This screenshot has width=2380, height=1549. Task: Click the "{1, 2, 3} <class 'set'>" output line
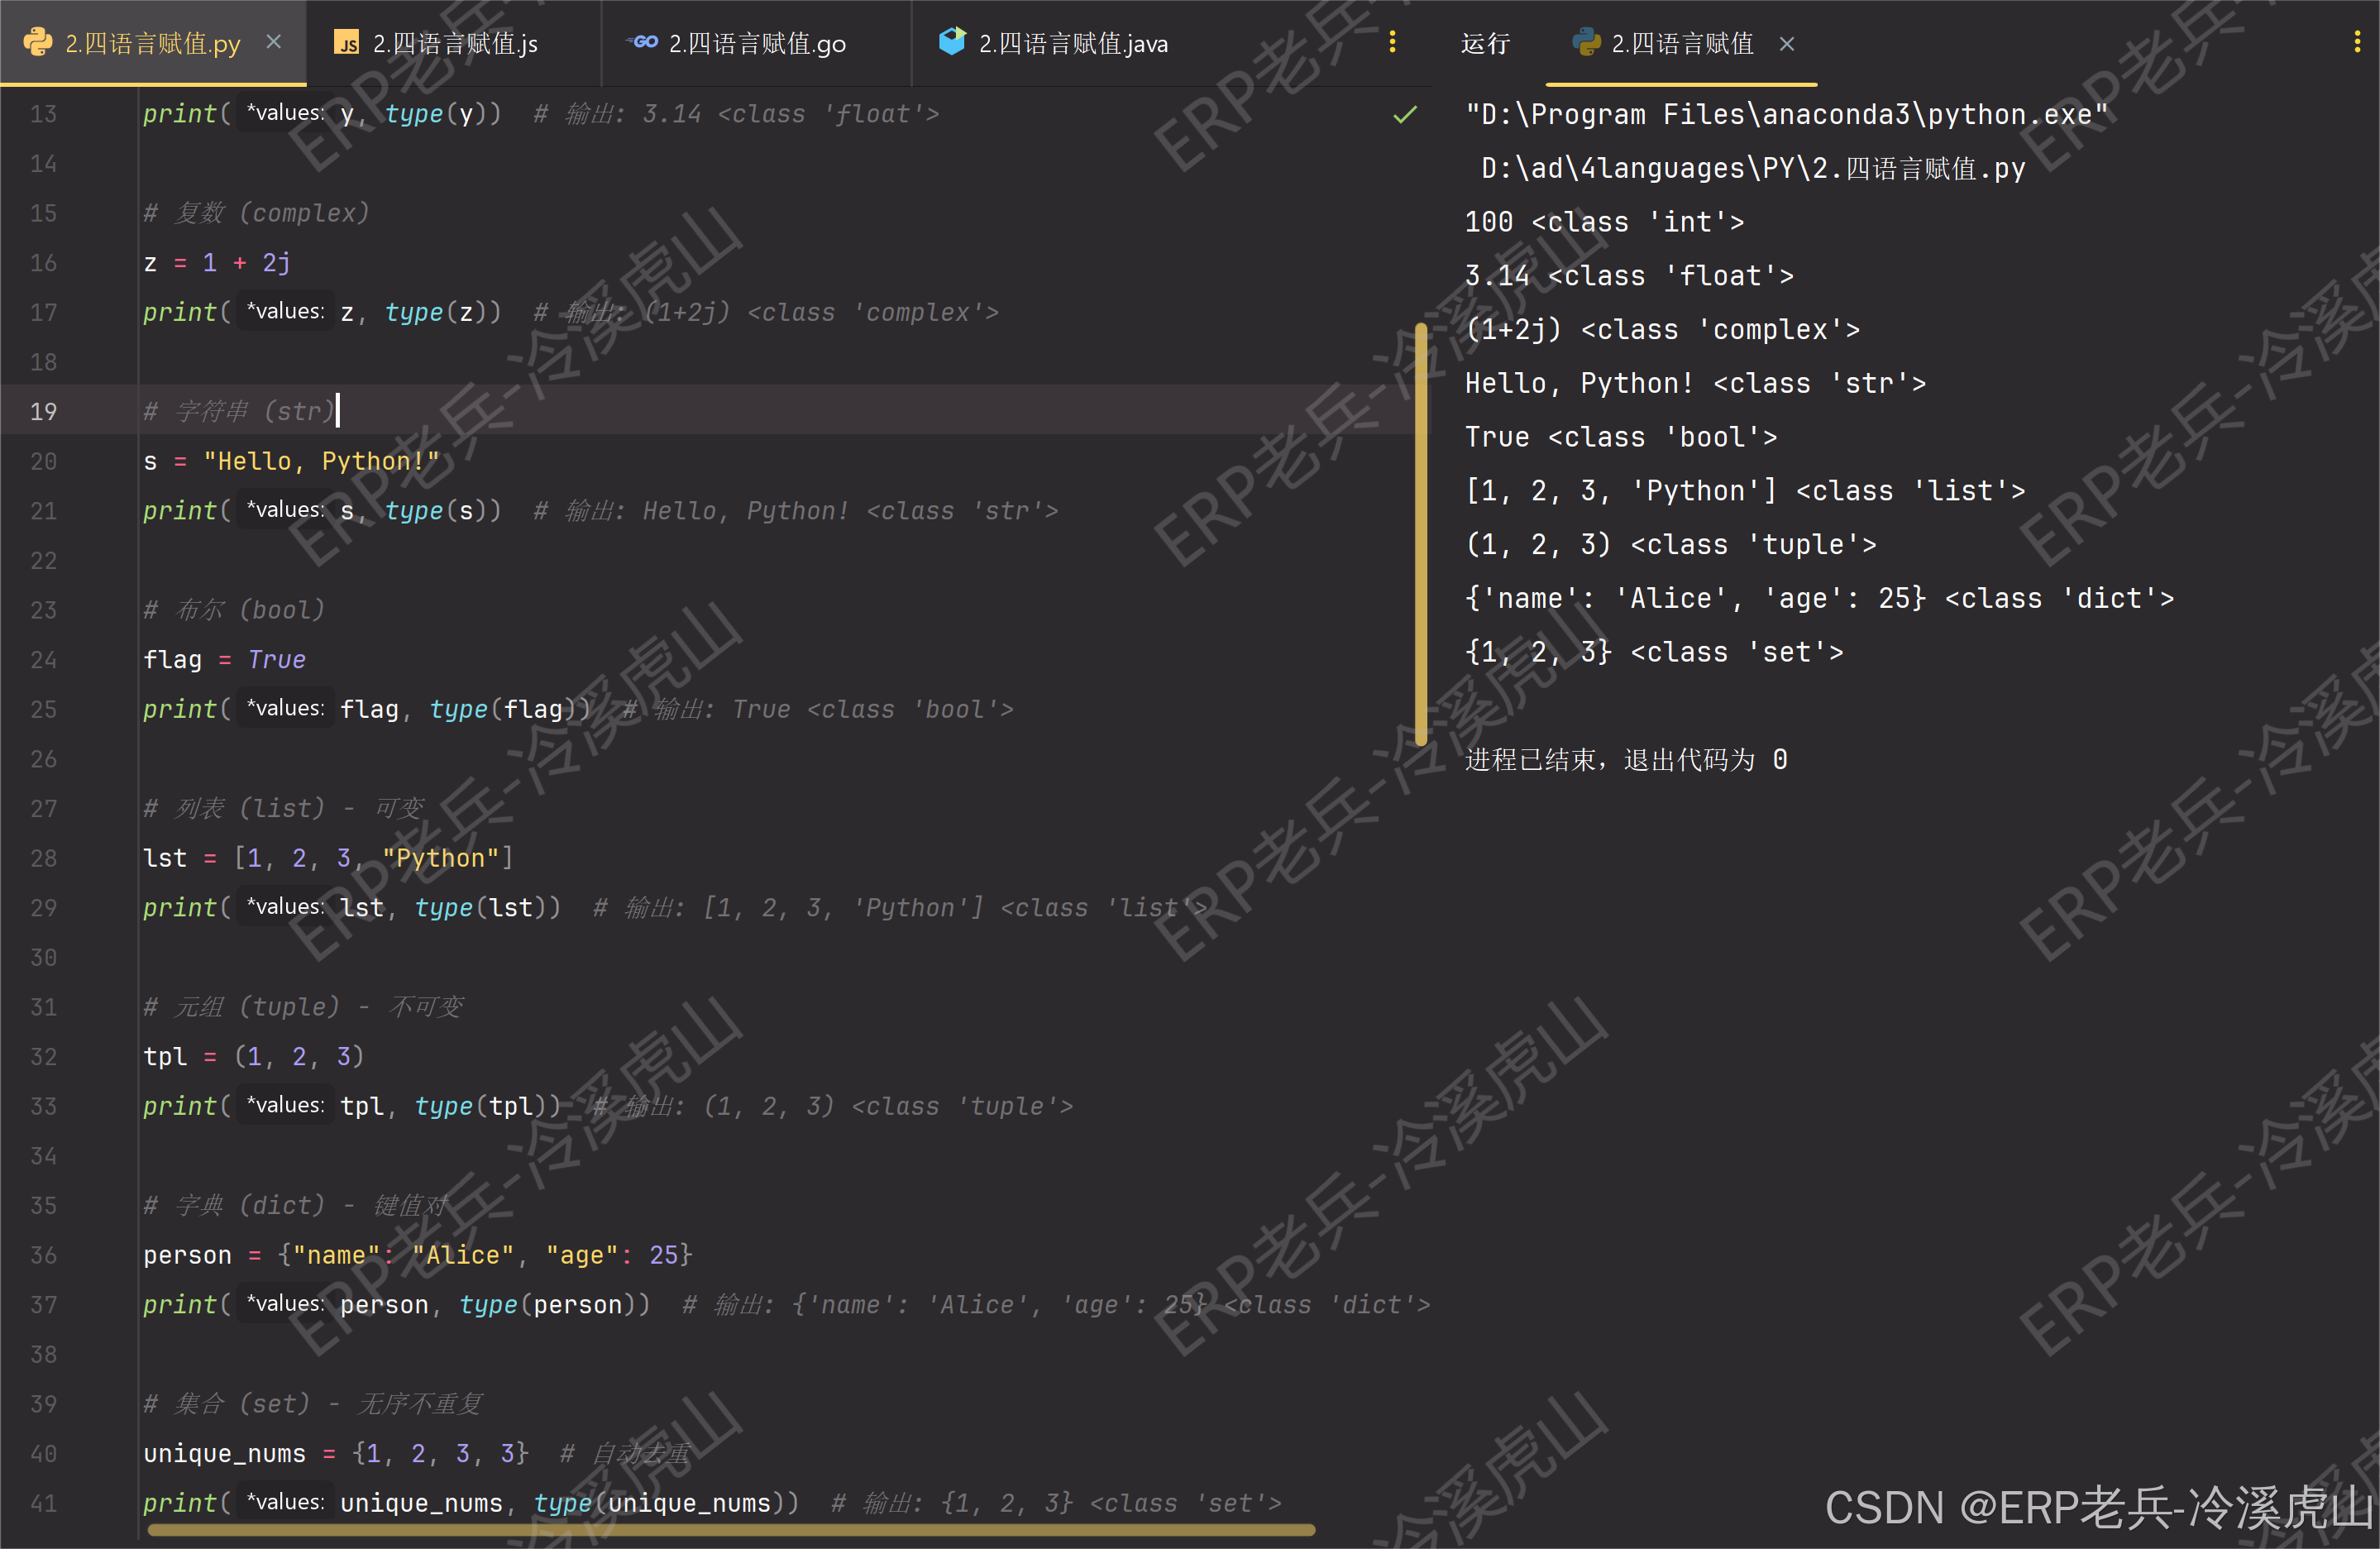(1654, 653)
